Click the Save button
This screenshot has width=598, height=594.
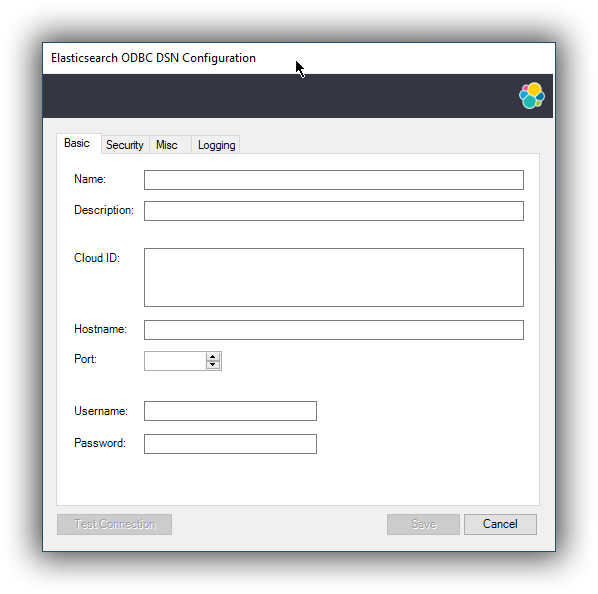coord(423,524)
